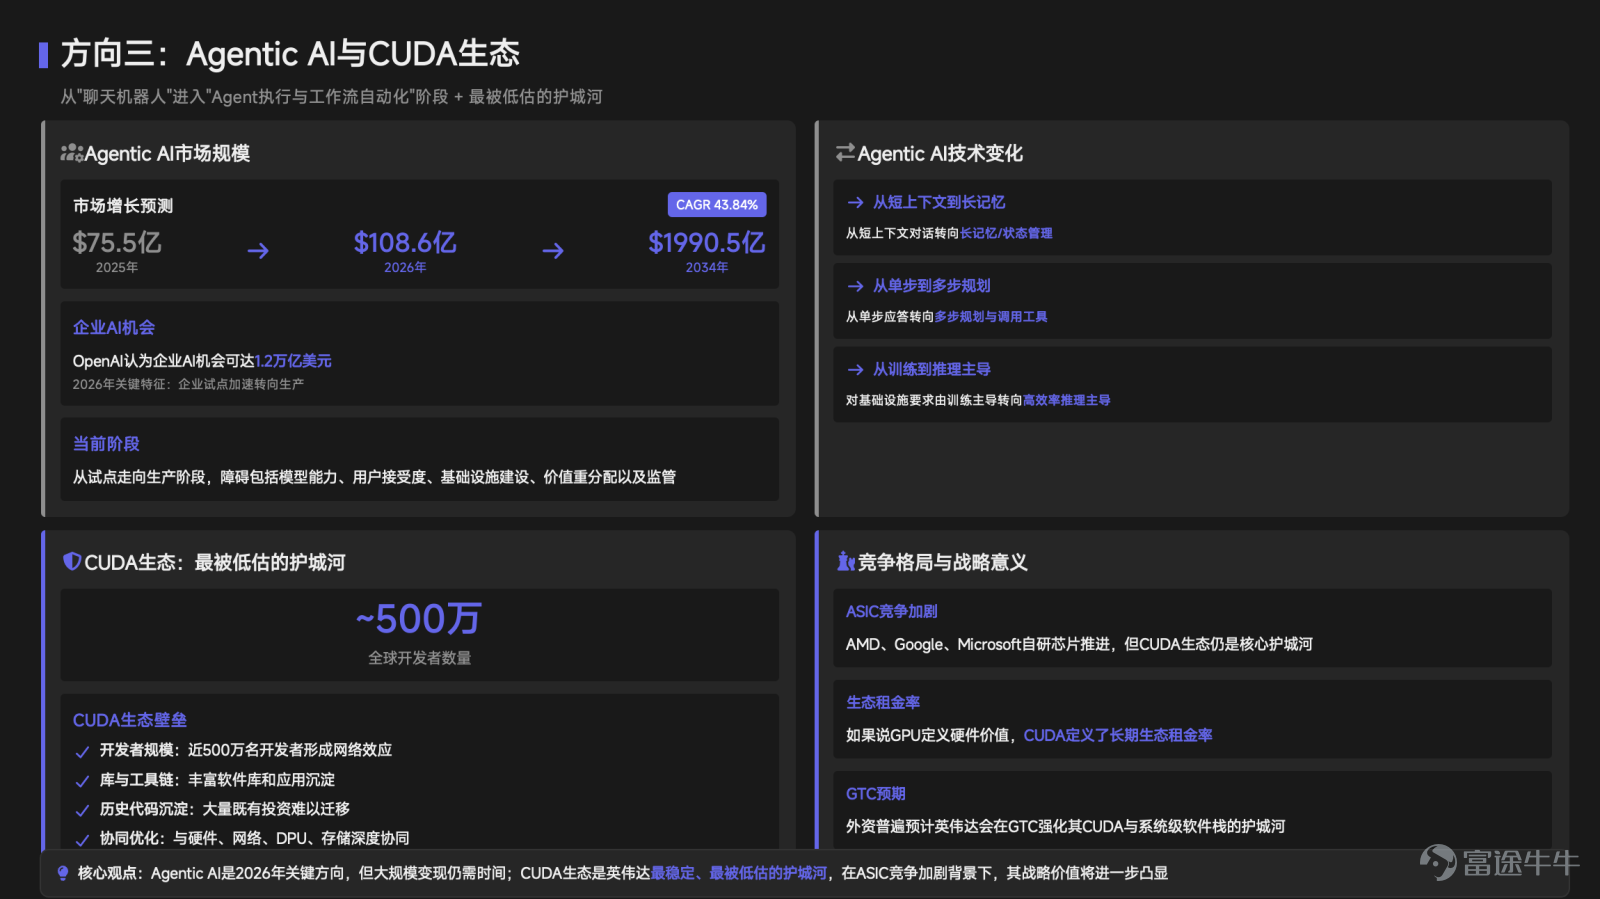Click the CAGR 43.84% badge
This screenshot has width=1600, height=899.
[717, 204]
